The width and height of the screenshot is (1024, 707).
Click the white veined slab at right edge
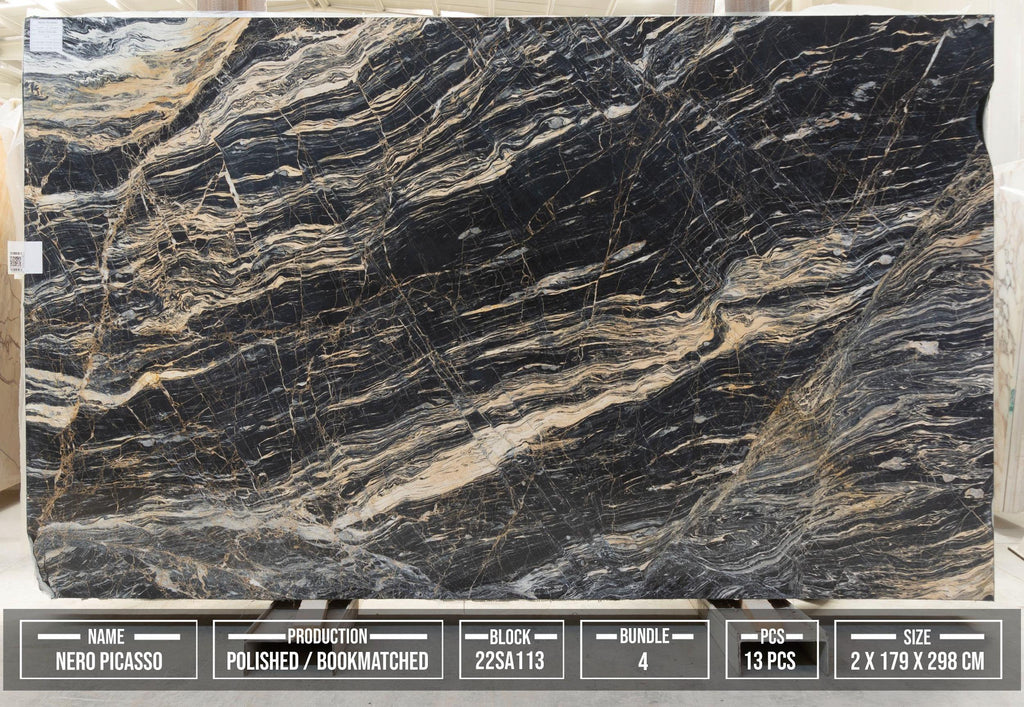pos(1009,339)
